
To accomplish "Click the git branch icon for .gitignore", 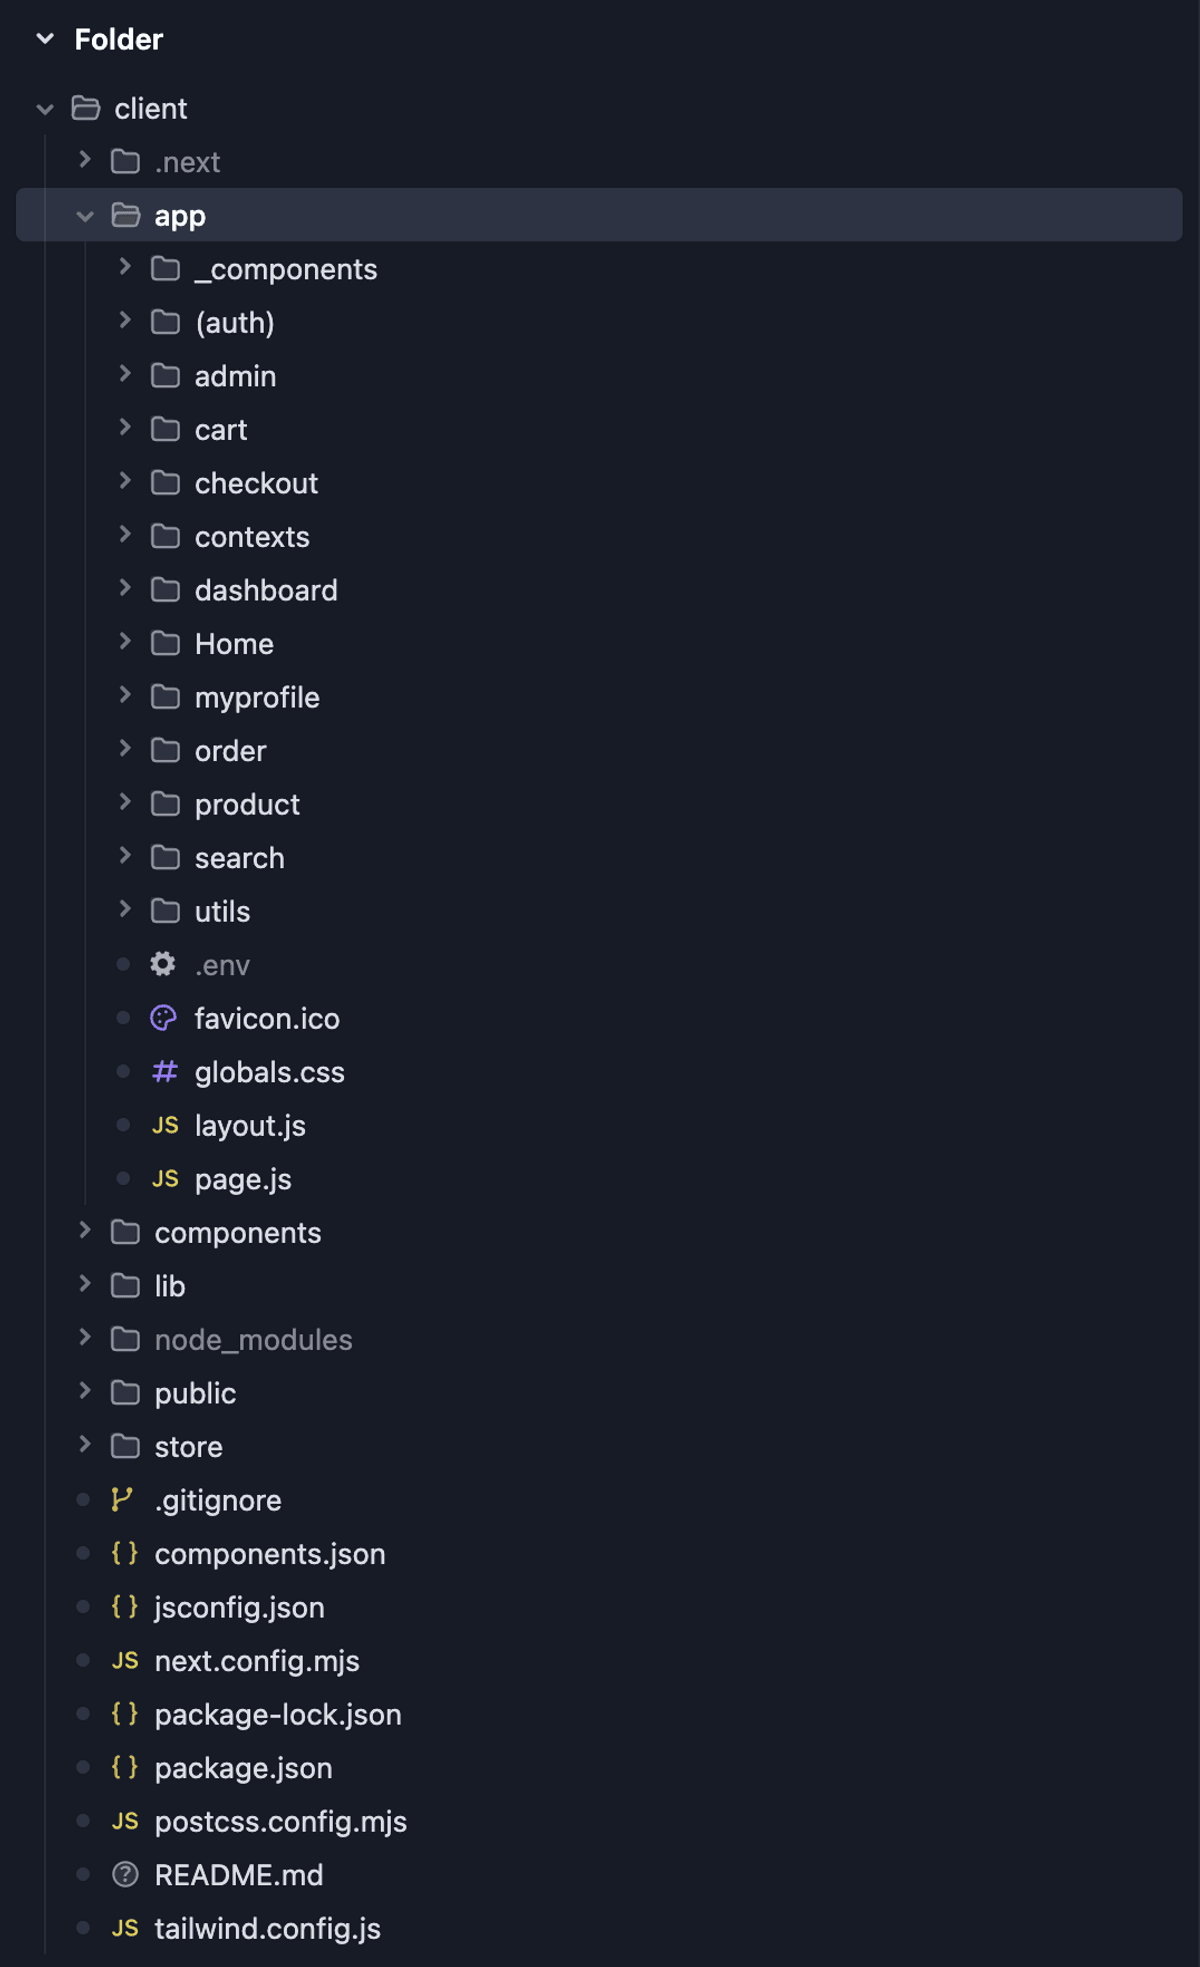I will click(122, 1500).
